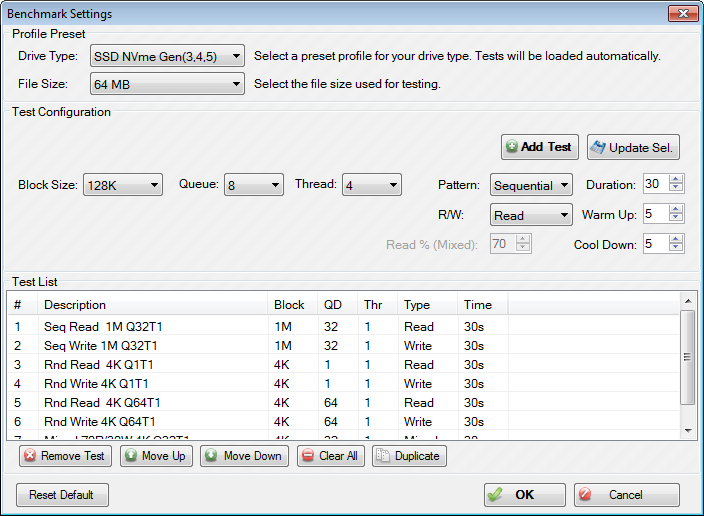Image resolution: width=704 pixels, height=516 pixels.
Task: Confirm settings with the OK button
Action: (x=524, y=495)
